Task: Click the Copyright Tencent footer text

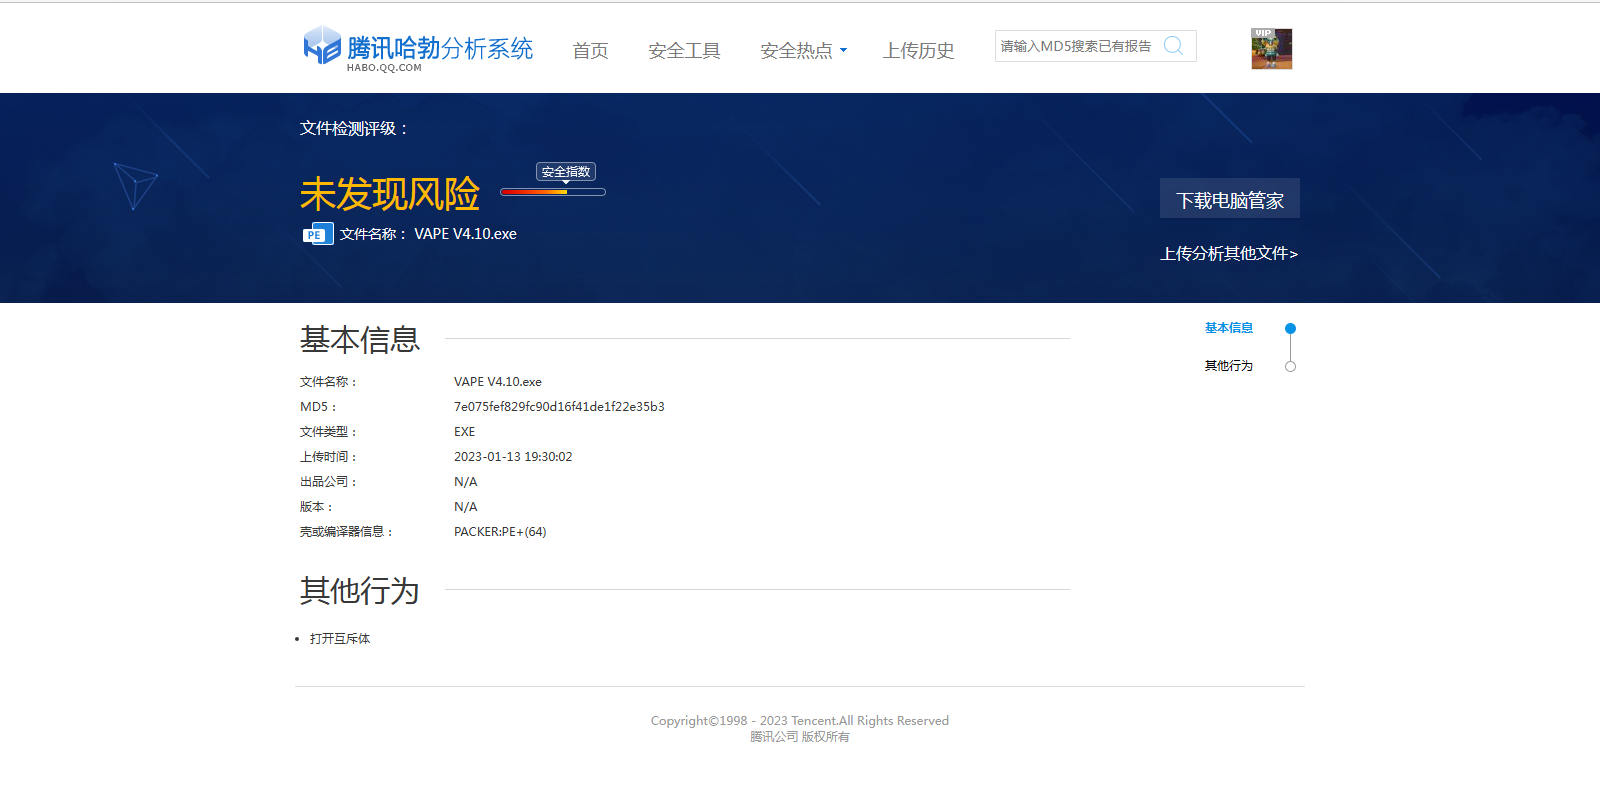Action: 800,721
